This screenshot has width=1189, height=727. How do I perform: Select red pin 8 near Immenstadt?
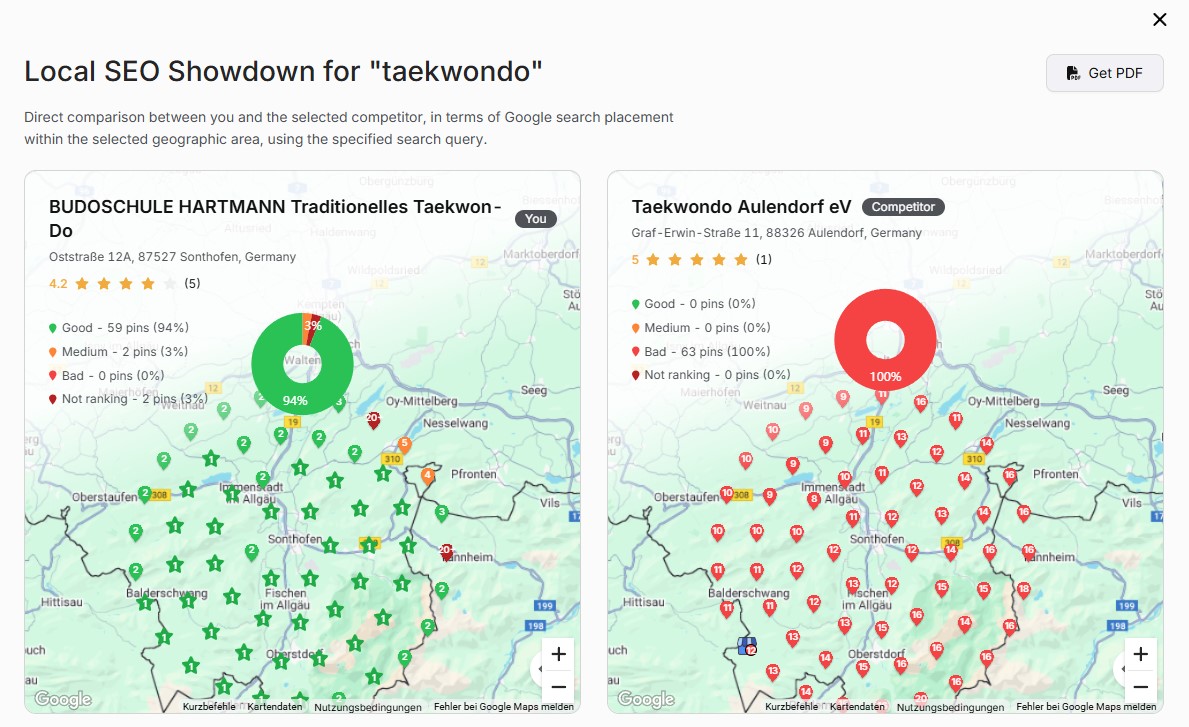point(814,500)
